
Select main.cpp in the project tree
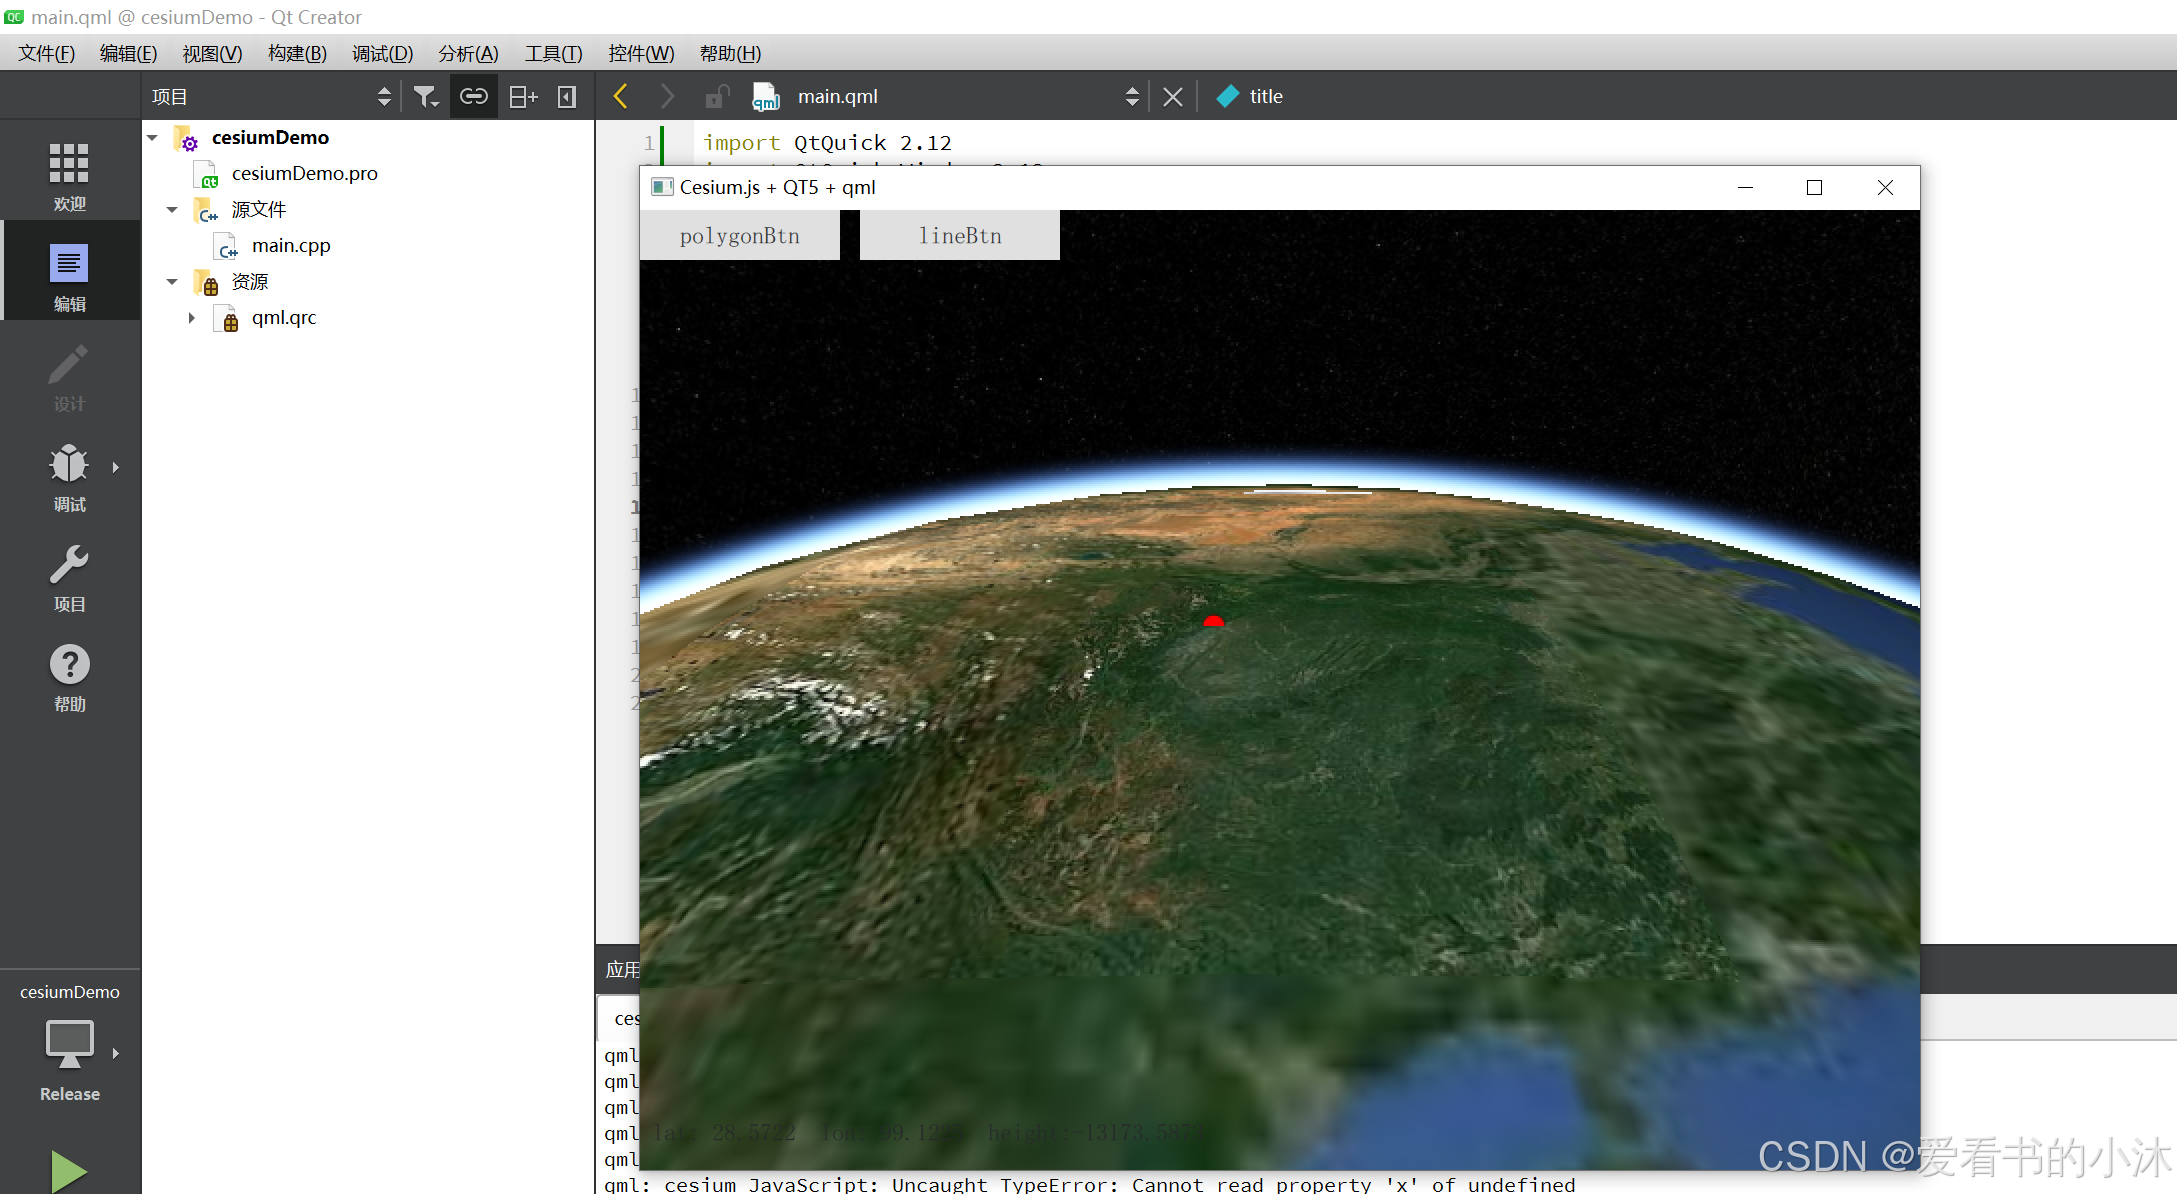click(x=291, y=245)
